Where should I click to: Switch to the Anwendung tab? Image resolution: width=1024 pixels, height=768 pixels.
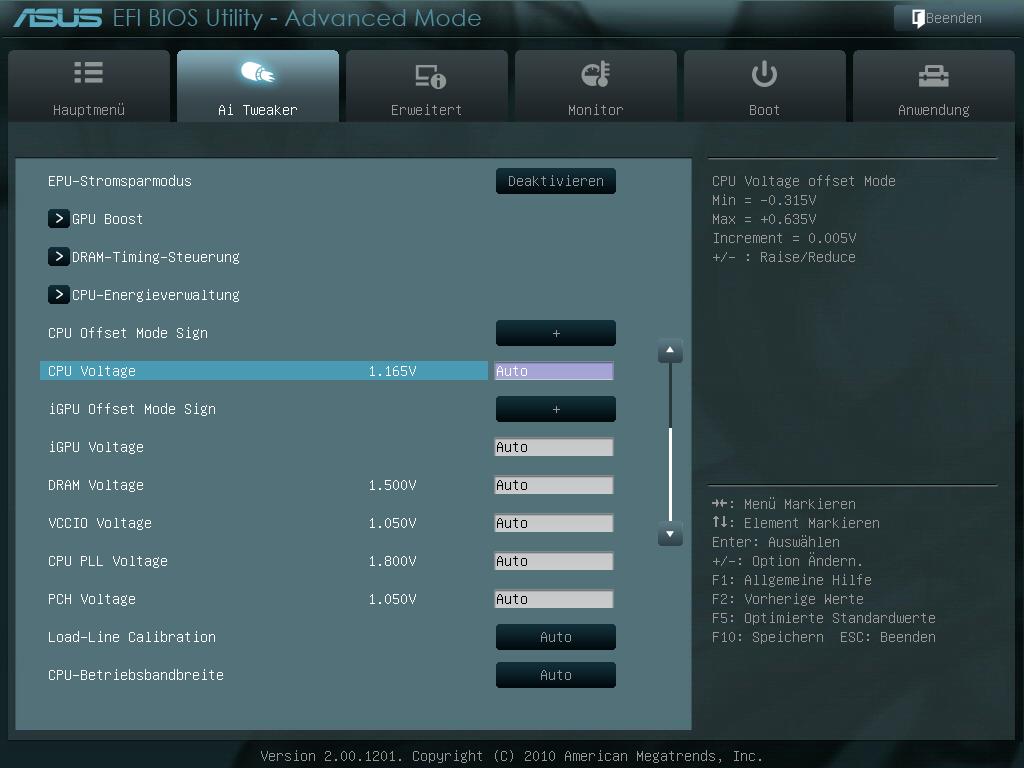(933, 86)
